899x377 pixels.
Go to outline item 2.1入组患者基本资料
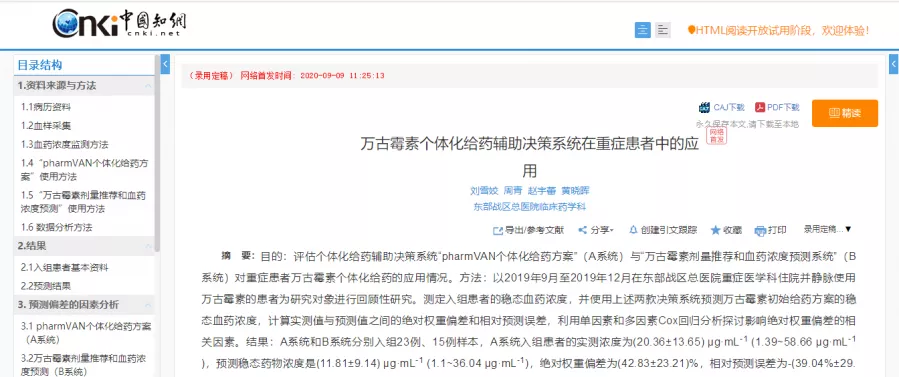[x=65, y=267]
